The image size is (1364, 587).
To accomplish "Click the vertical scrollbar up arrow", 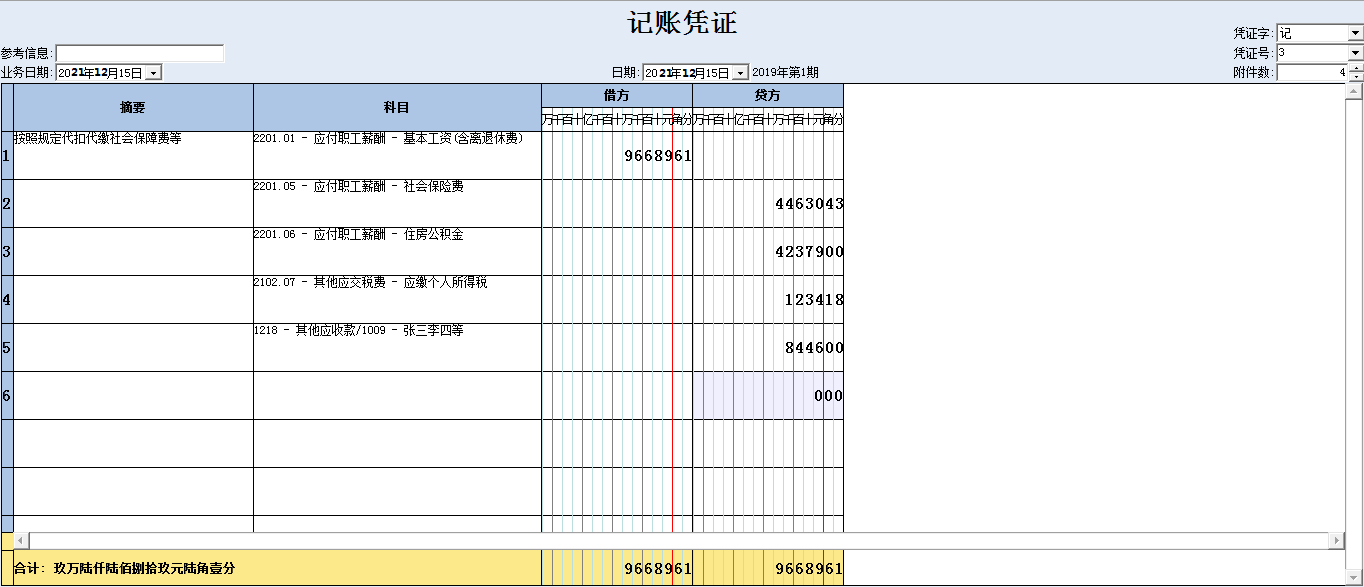I will pyautogui.click(x=1355, y=92).
